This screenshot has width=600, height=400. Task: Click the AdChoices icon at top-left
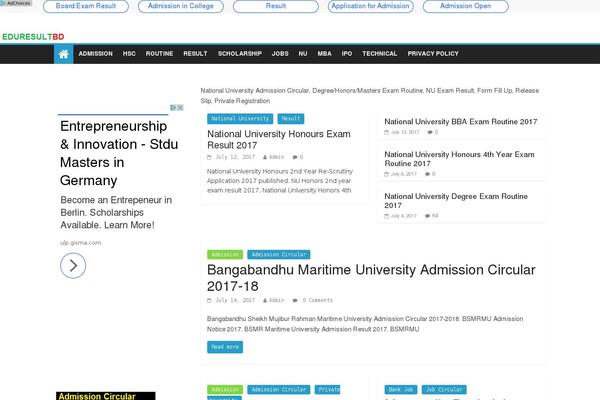(x=3, y=3)
